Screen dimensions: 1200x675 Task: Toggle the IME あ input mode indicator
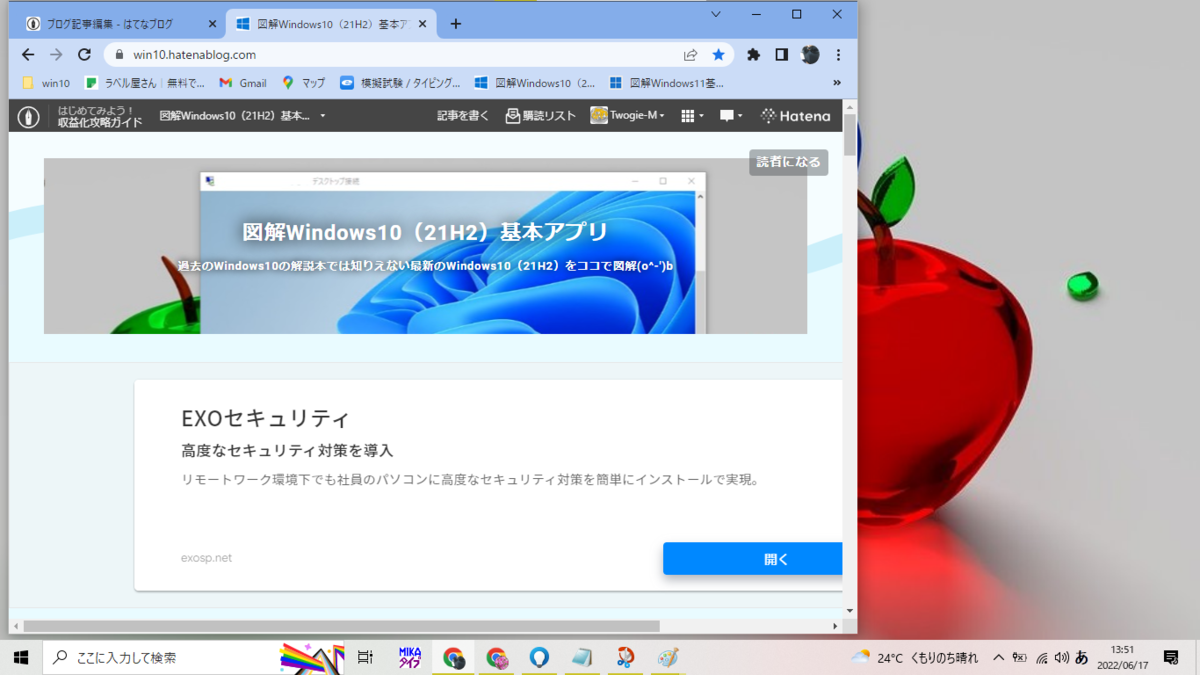[x=1081, y=657]
